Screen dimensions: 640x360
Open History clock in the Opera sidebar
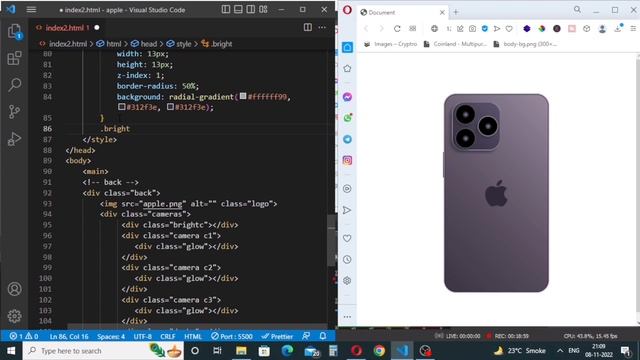[x=347, y=260]
